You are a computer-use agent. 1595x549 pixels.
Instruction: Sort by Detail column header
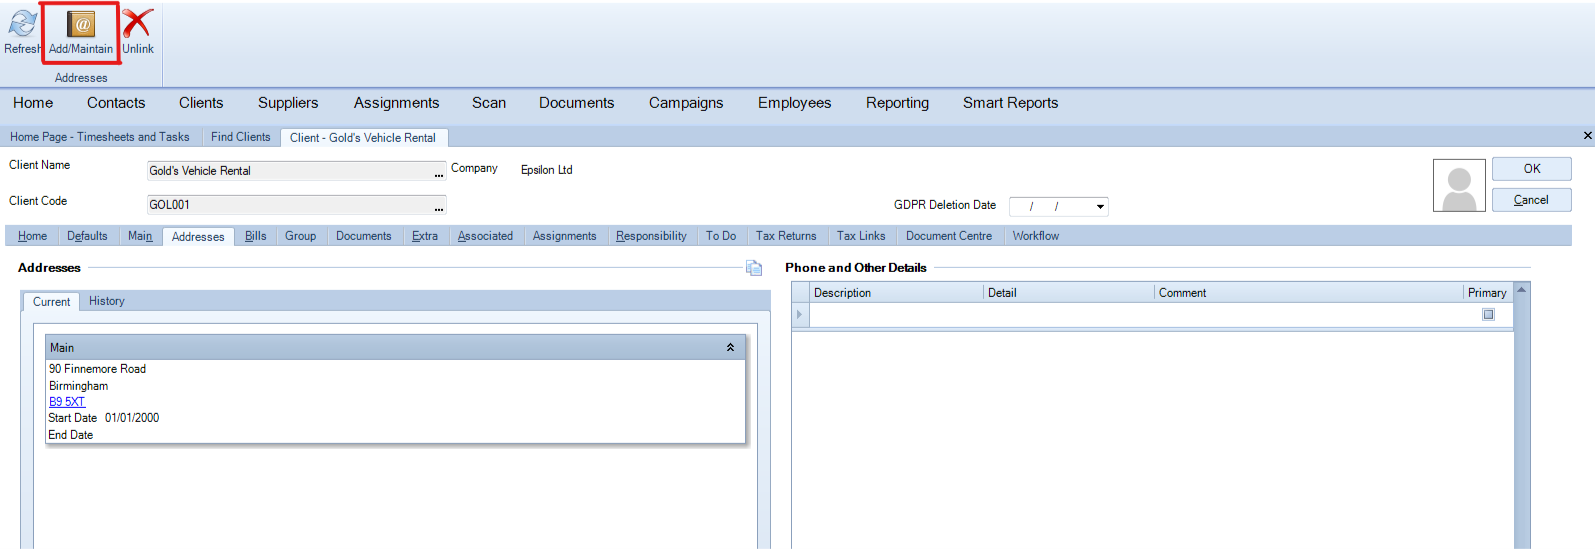point(1069,293)
